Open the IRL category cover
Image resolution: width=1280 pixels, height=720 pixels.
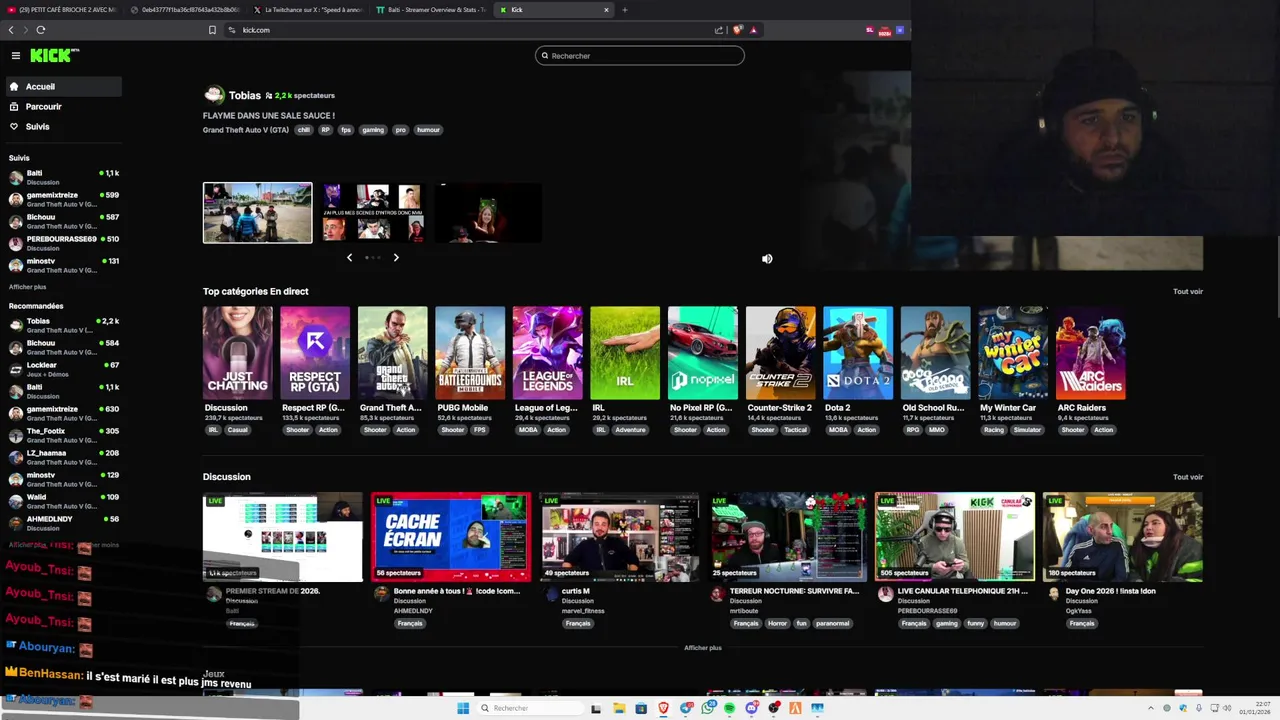coord(625,353)
